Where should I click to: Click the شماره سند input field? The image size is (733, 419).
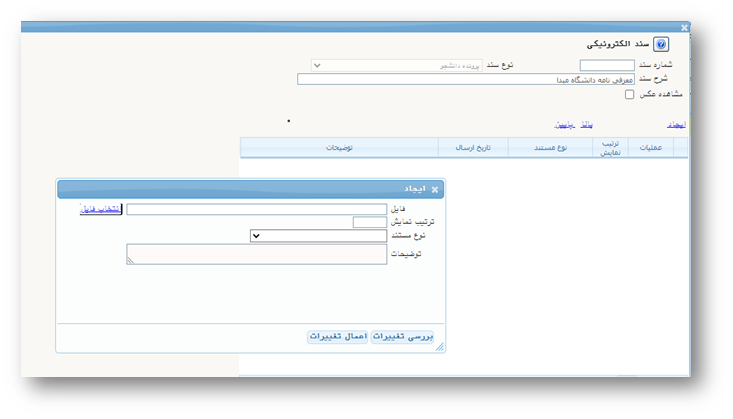click(607, 65)
